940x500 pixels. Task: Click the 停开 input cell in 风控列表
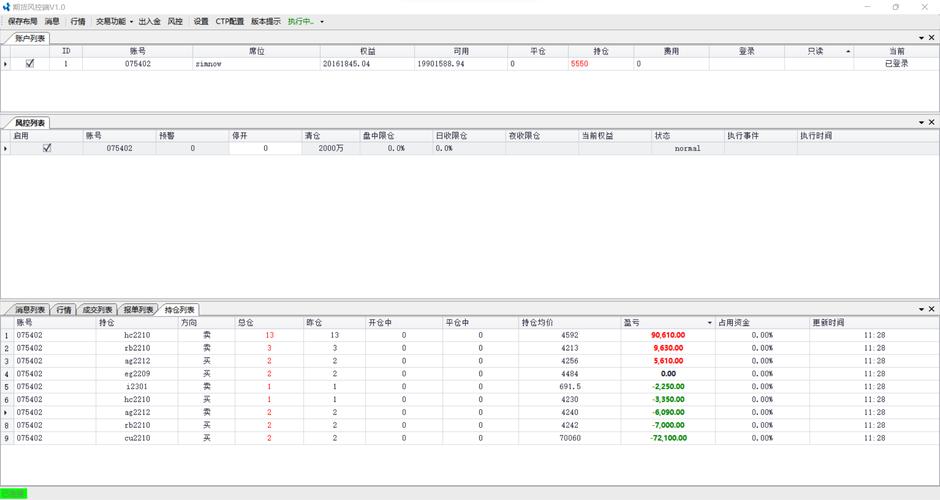click(x=265, y=148)
